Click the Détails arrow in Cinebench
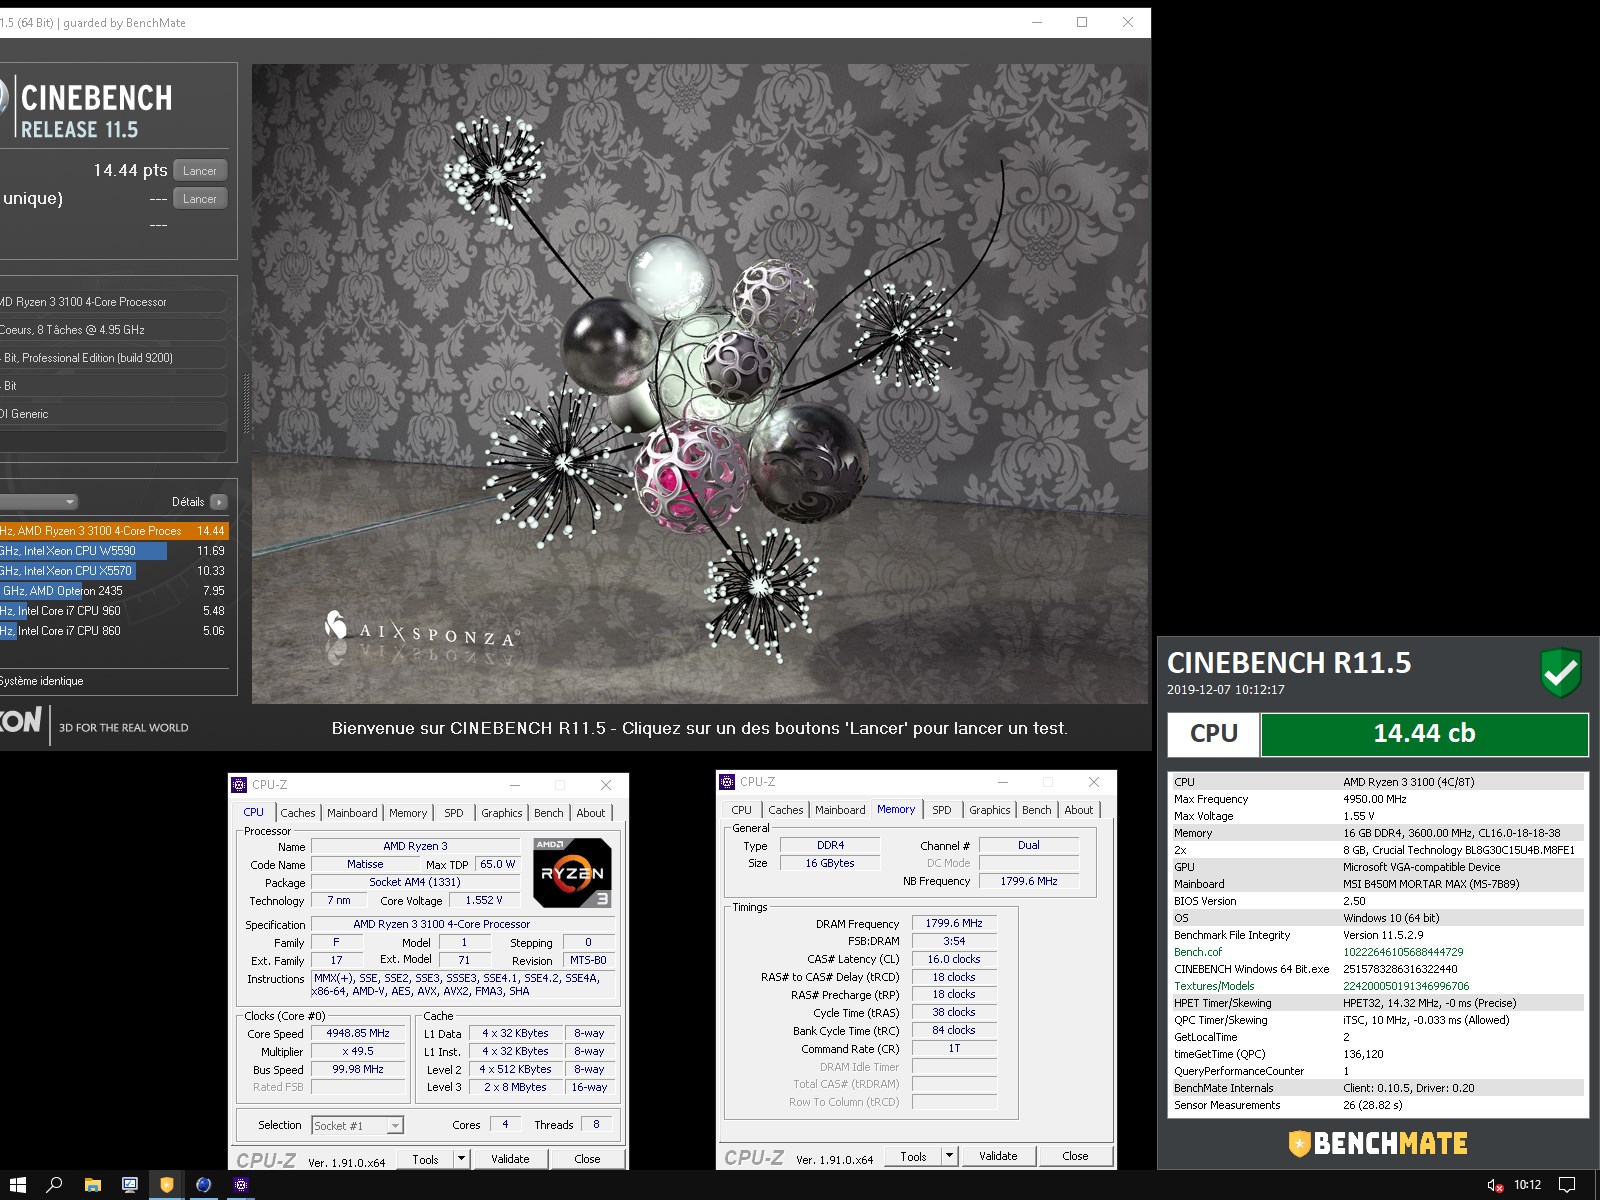Image resolution: width=1600 pixels, height=1200 pixels. point(219,502)
